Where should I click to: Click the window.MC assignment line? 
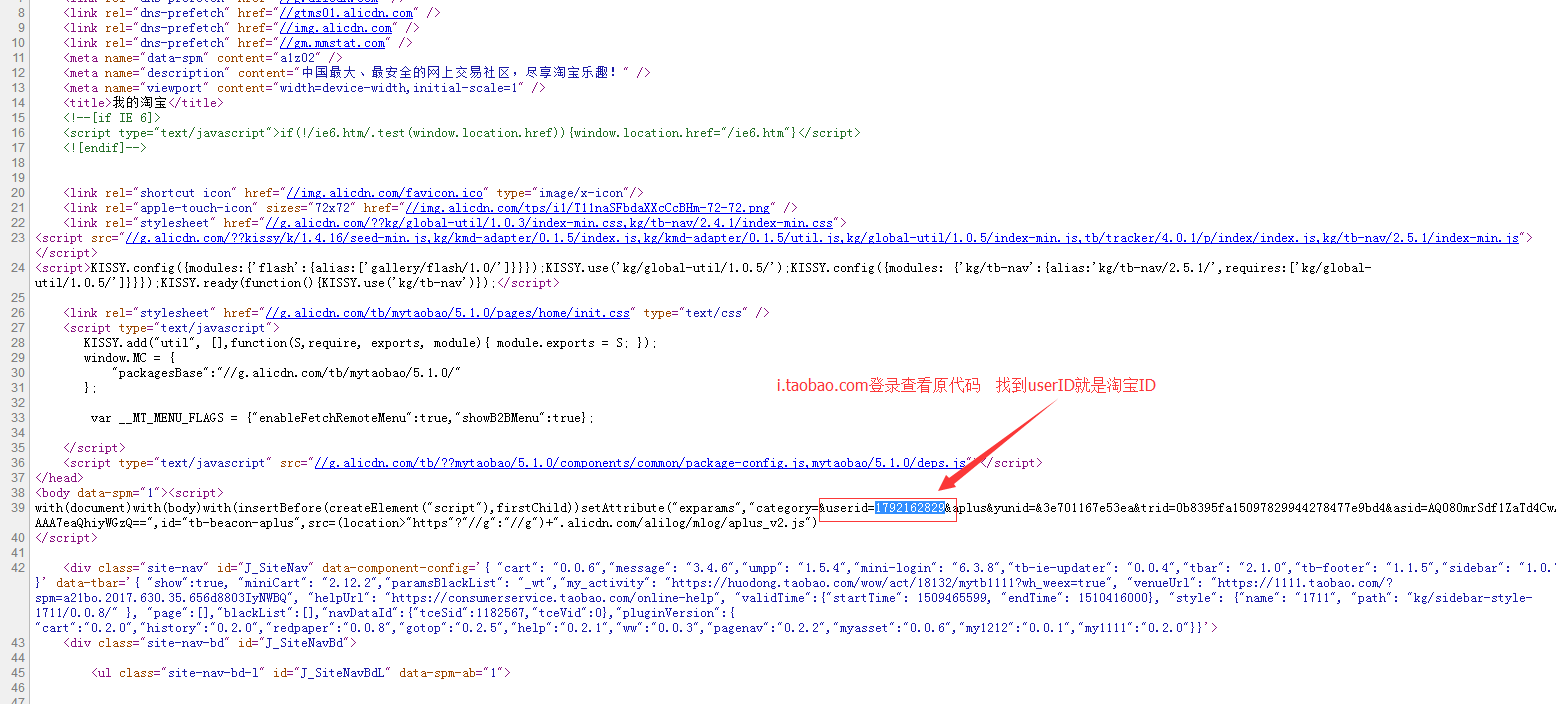[x=129, y=358]
